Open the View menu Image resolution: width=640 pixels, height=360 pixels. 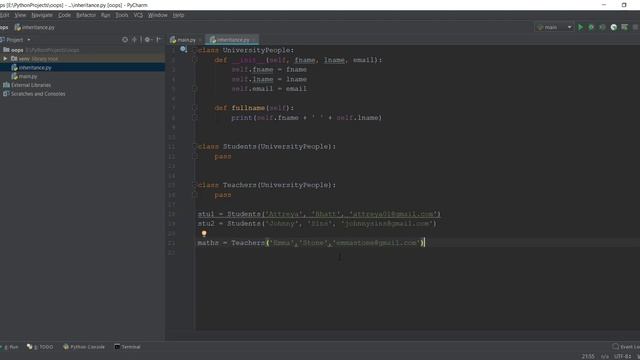[x=20, y=15]
